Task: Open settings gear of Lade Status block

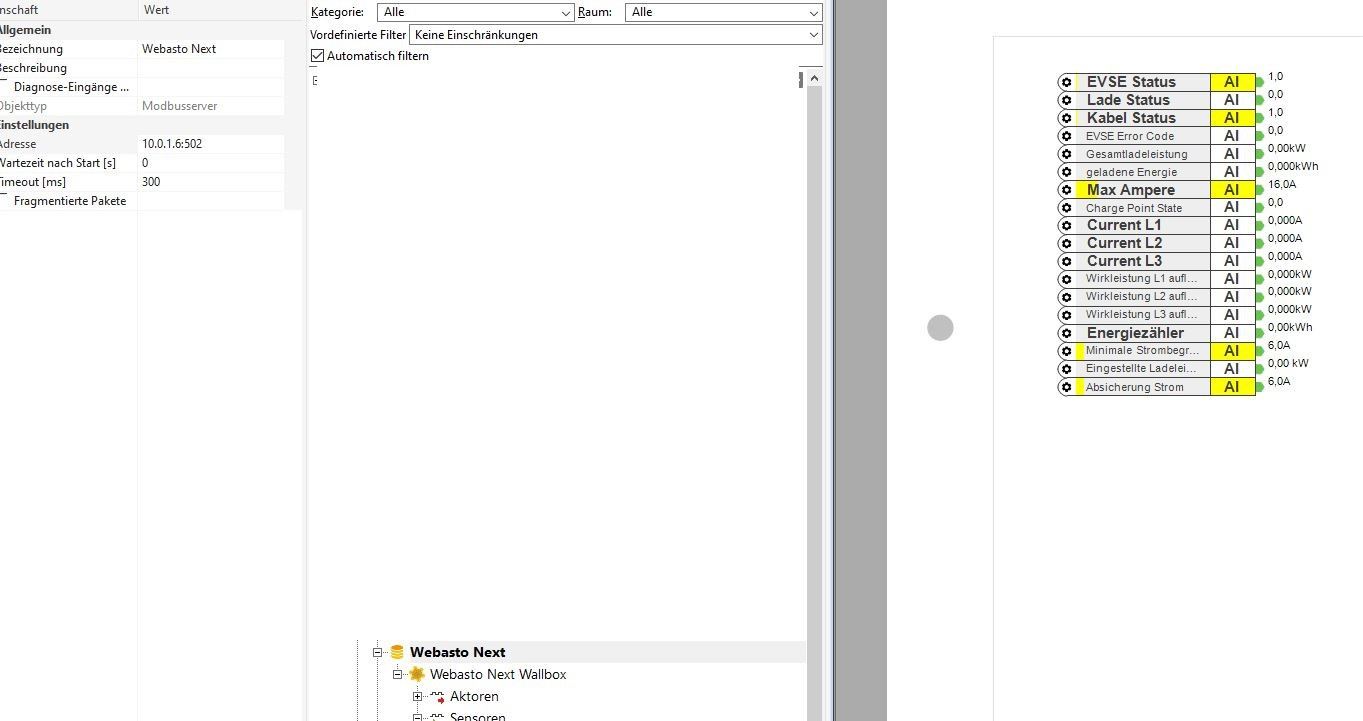Action: tap(1066, 100)
